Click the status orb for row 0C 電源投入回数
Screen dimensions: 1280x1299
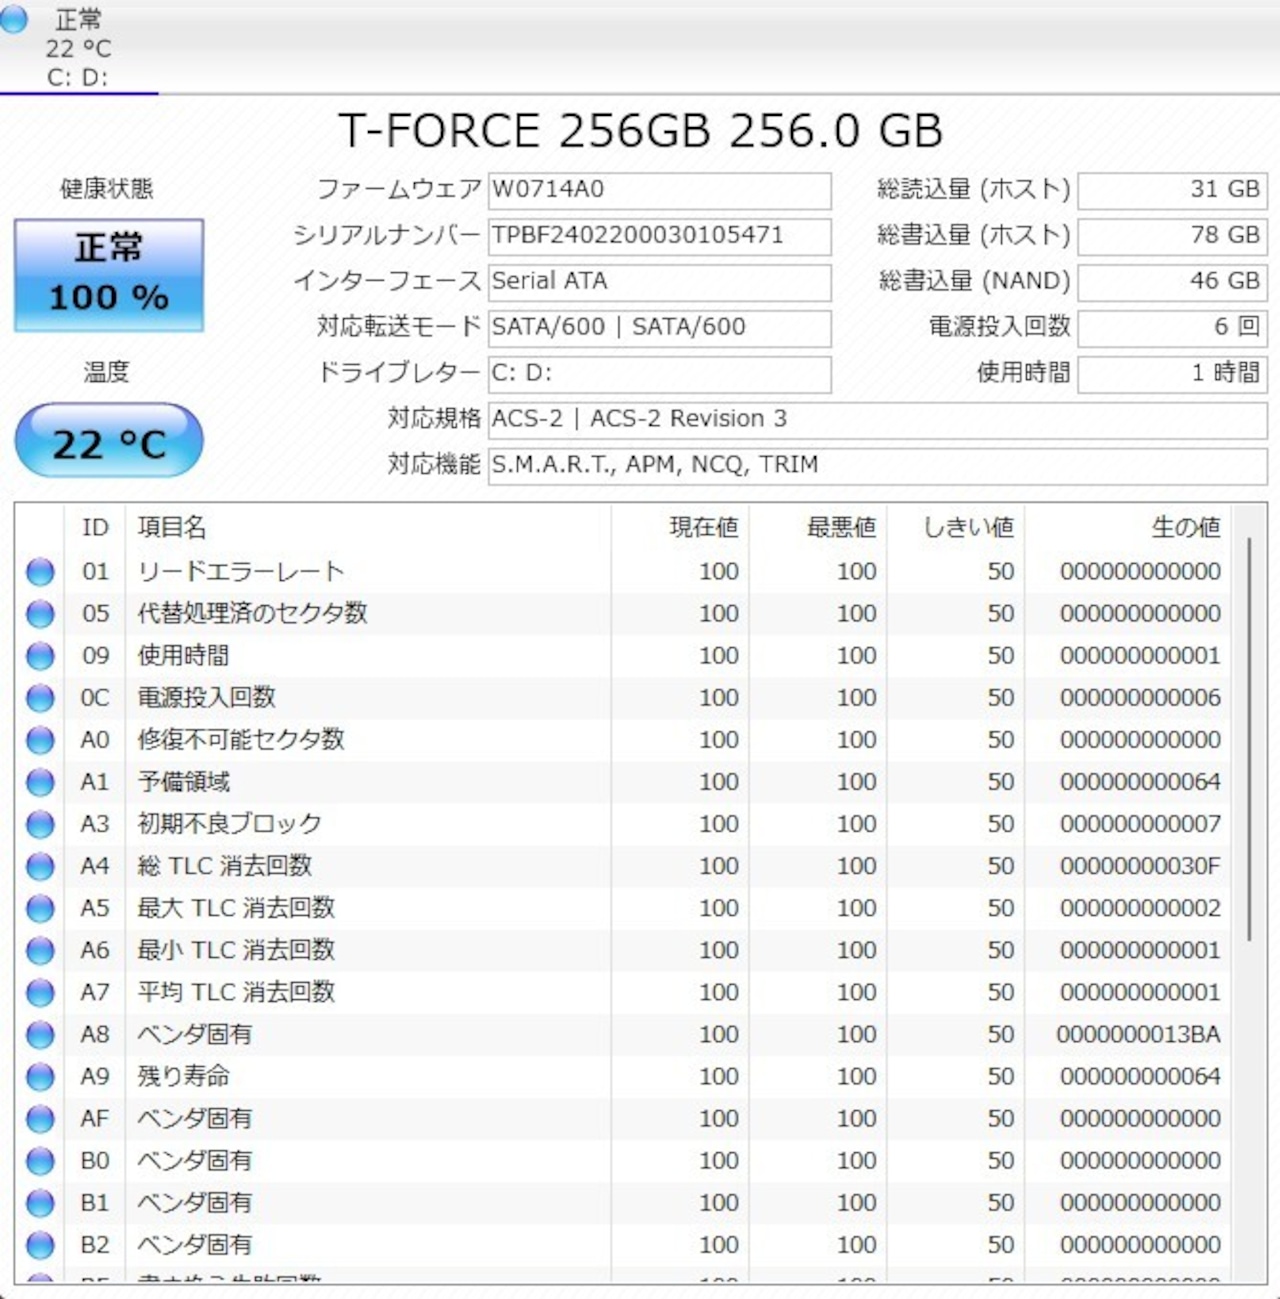pyautogui.click(x=40, y=698)
